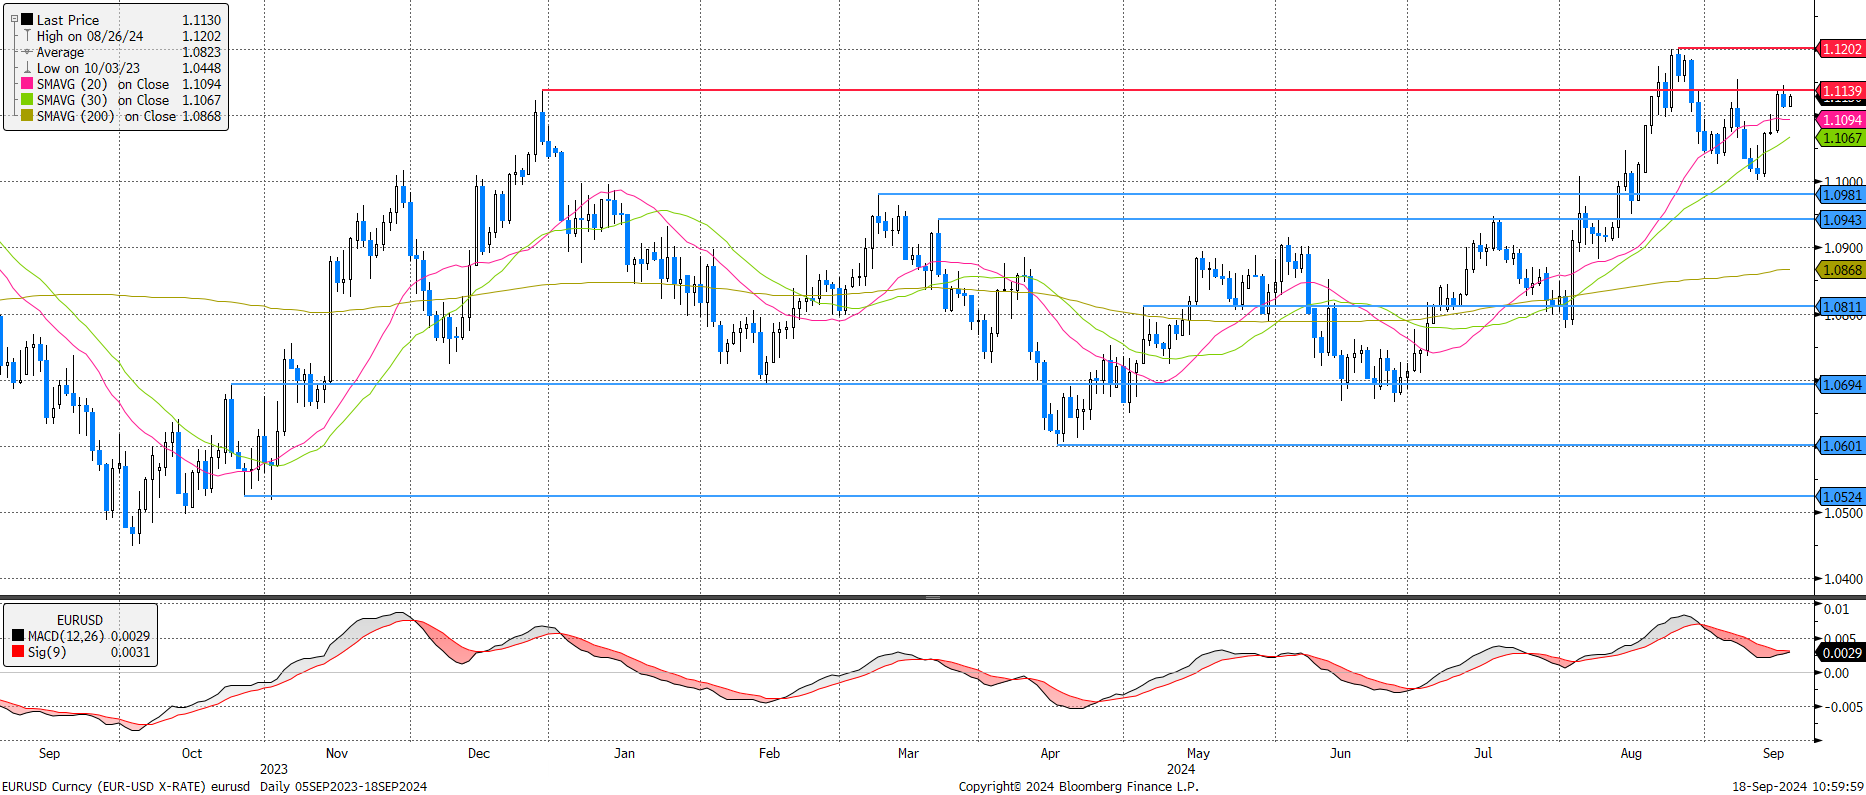Select 'Sig(9)' legend label
The height and width of the screenshot is (795, 1866).
(x=47, y=652)
